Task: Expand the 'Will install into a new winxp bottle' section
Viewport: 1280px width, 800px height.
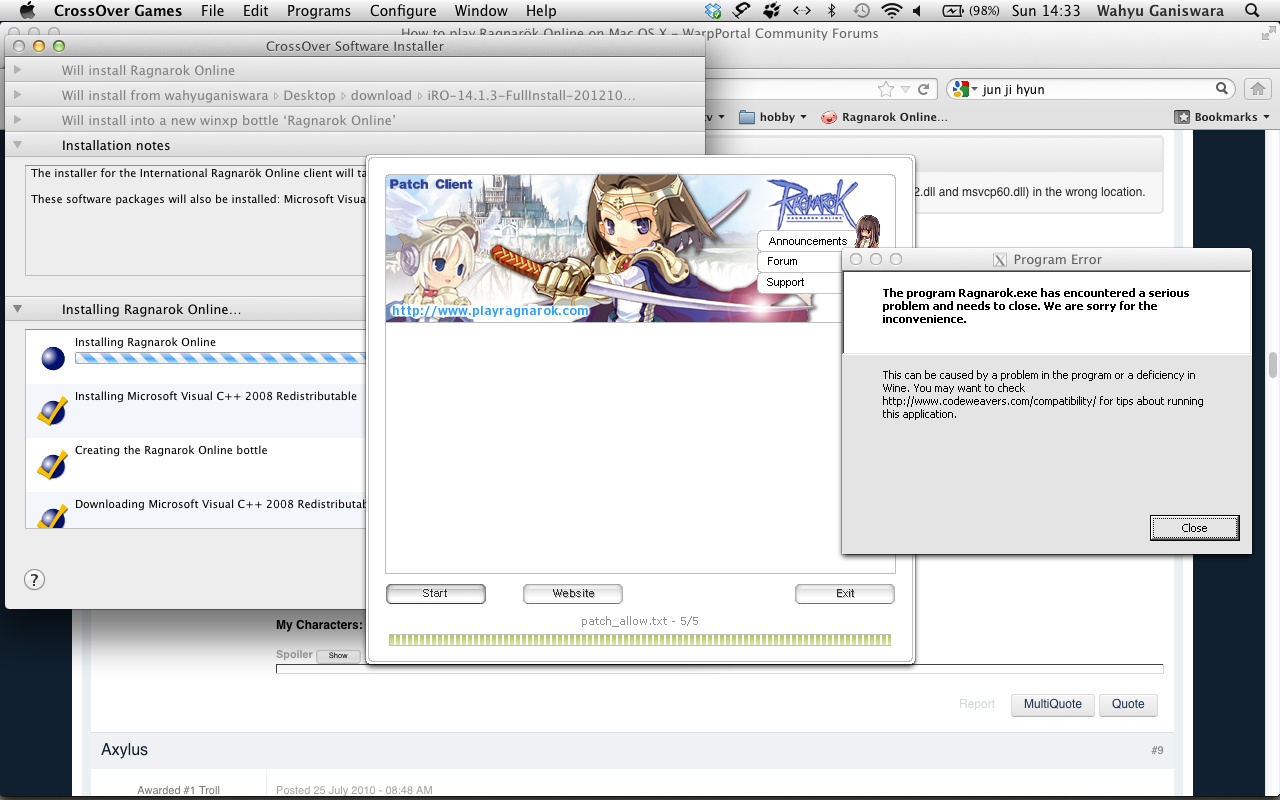Action: click(18, 120)
